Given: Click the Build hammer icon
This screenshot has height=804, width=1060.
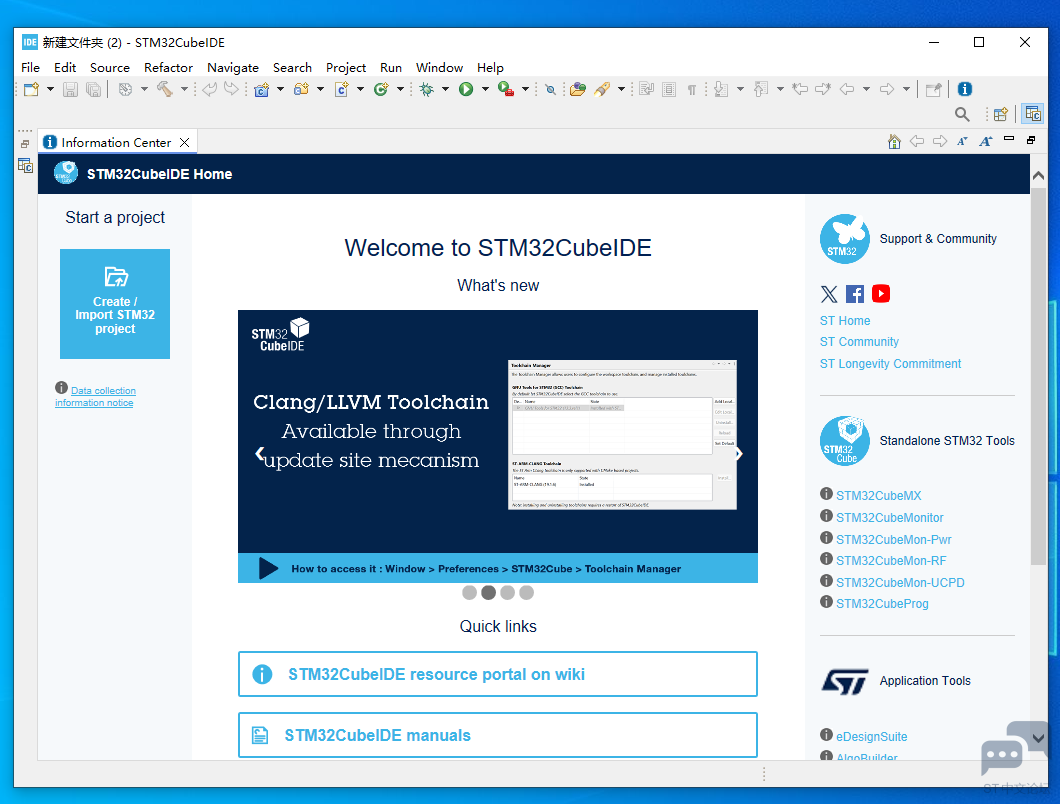Looking at the screenshot, I should (x=164, y=89).
